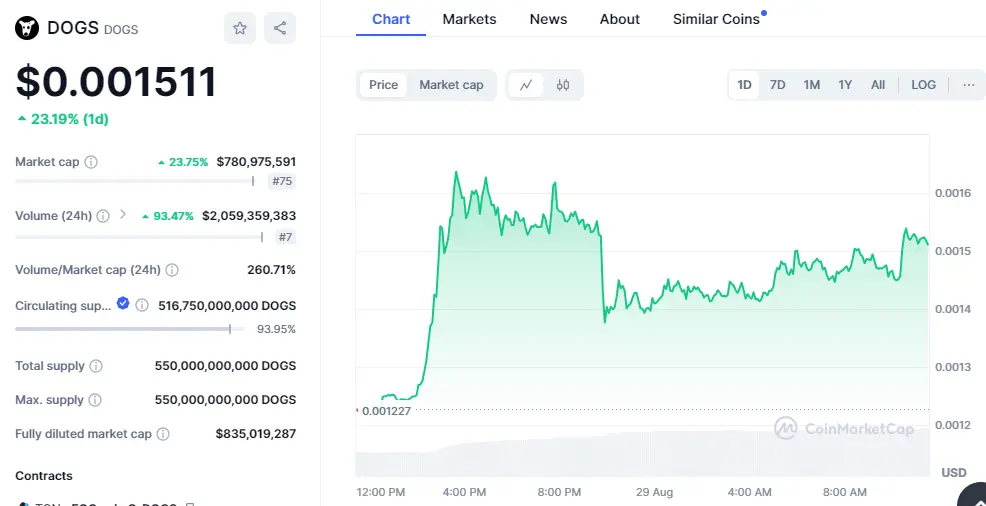Open Max. supply info icon
Viewport: 986px width, 506px height.
coord(95,400)
